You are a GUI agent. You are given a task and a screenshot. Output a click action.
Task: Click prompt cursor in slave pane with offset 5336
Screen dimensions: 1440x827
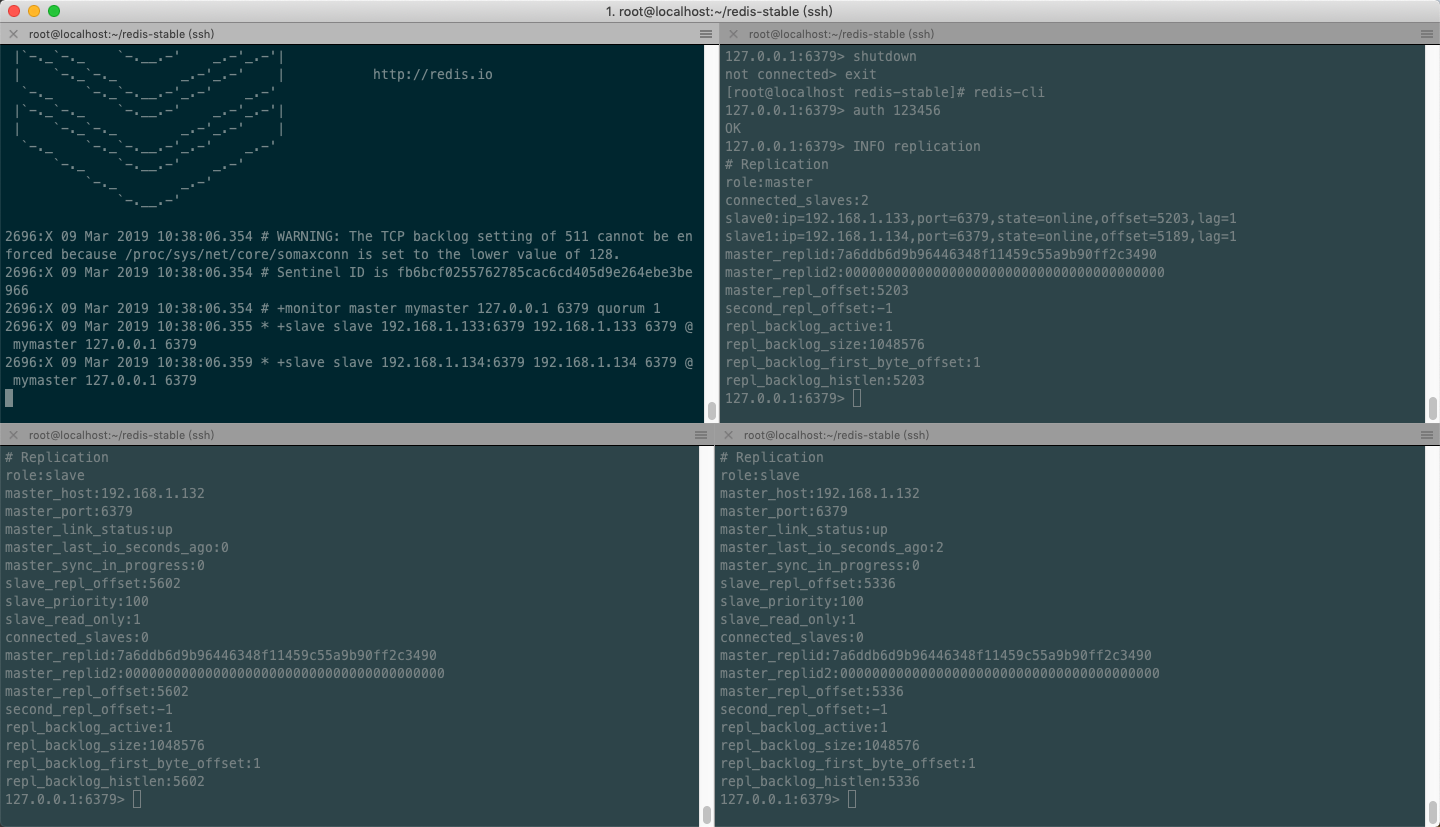(852, 799)
